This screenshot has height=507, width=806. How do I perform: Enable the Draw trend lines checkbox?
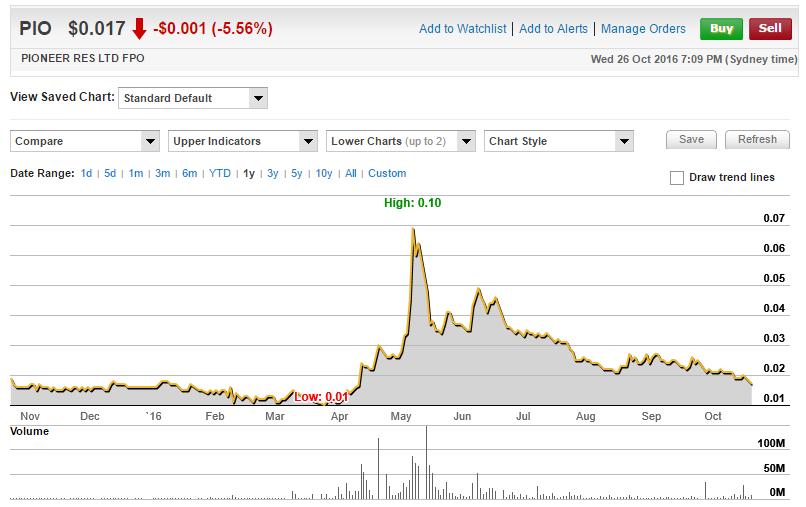pyautogui.click(x=677, y=178)
